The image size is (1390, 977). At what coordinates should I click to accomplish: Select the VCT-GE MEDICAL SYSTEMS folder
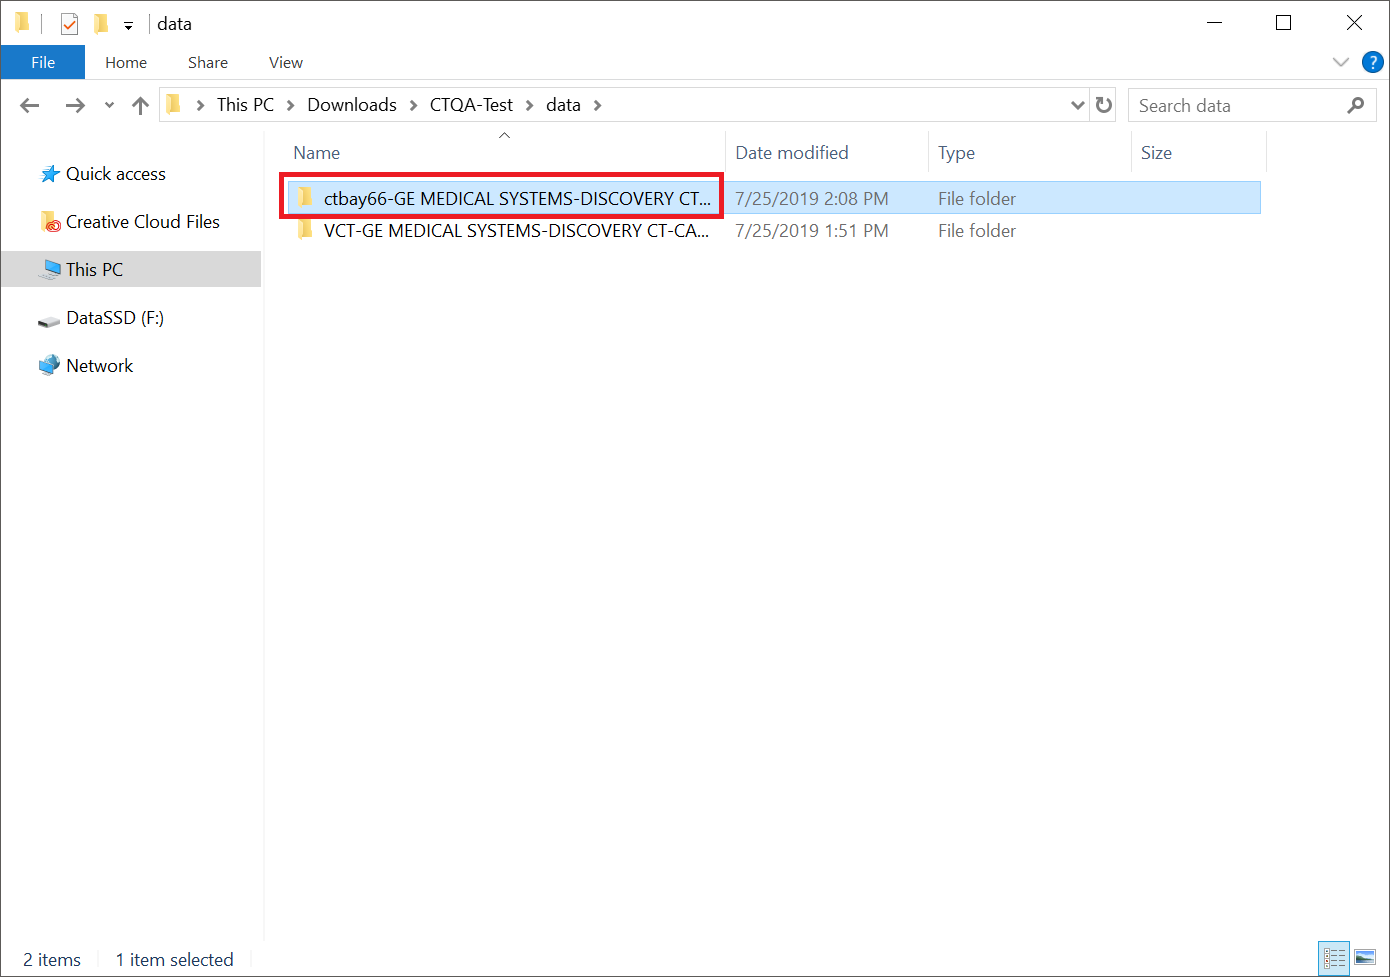coord(516,230)
